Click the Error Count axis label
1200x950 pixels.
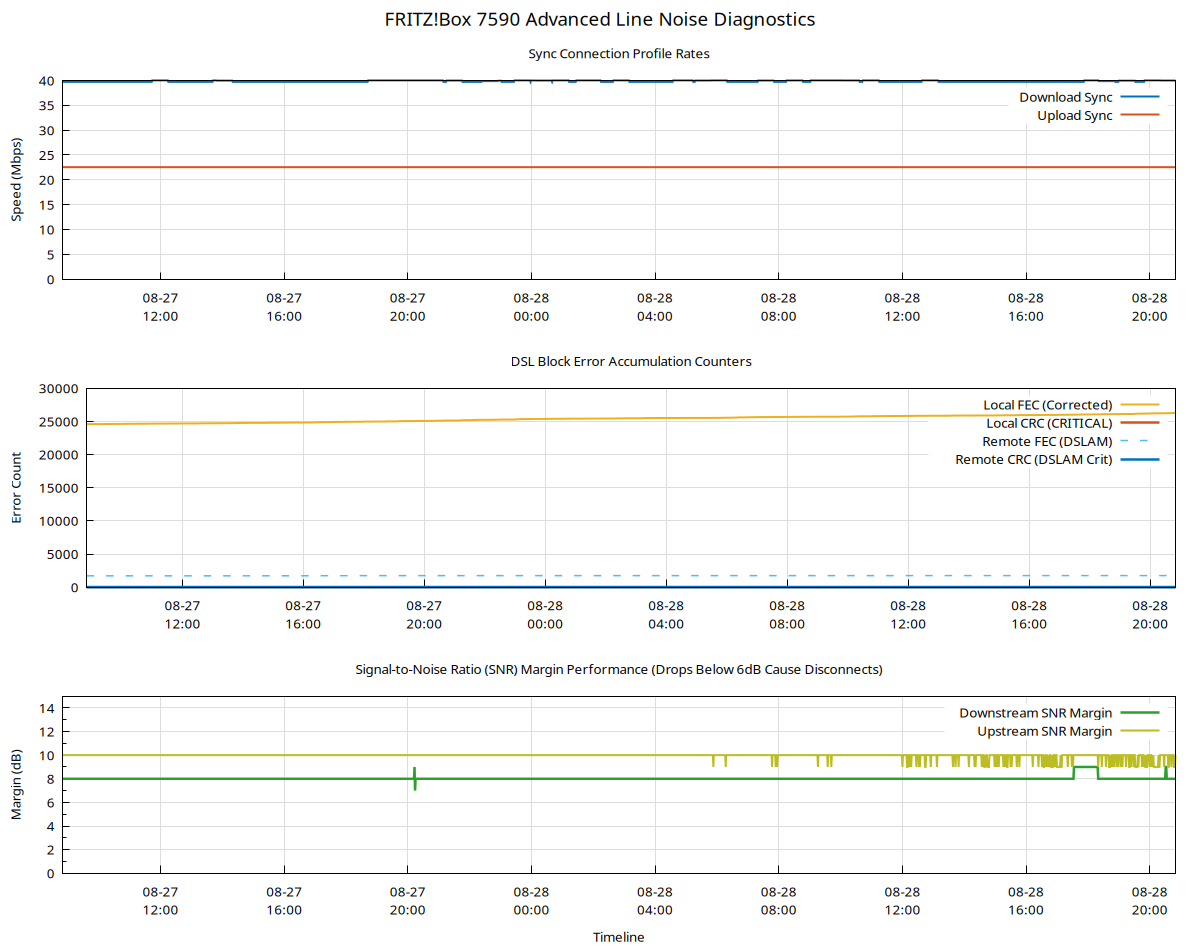tap(17, 488)
